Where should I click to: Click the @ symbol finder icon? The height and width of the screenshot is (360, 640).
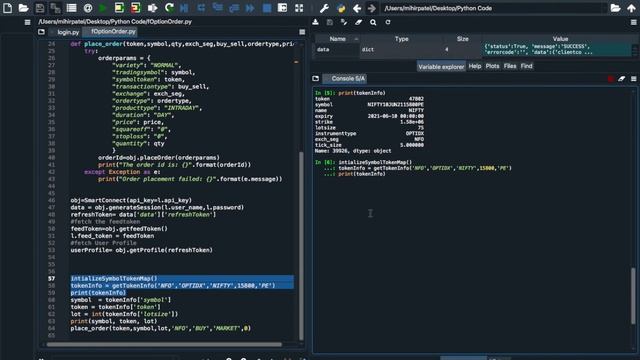(x=87, y=8)
